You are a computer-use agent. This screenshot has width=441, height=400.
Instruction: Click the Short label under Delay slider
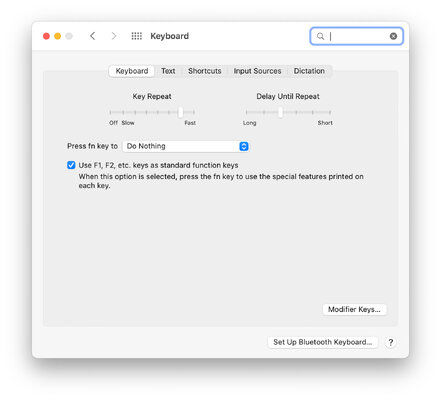(x=325, y=123)
